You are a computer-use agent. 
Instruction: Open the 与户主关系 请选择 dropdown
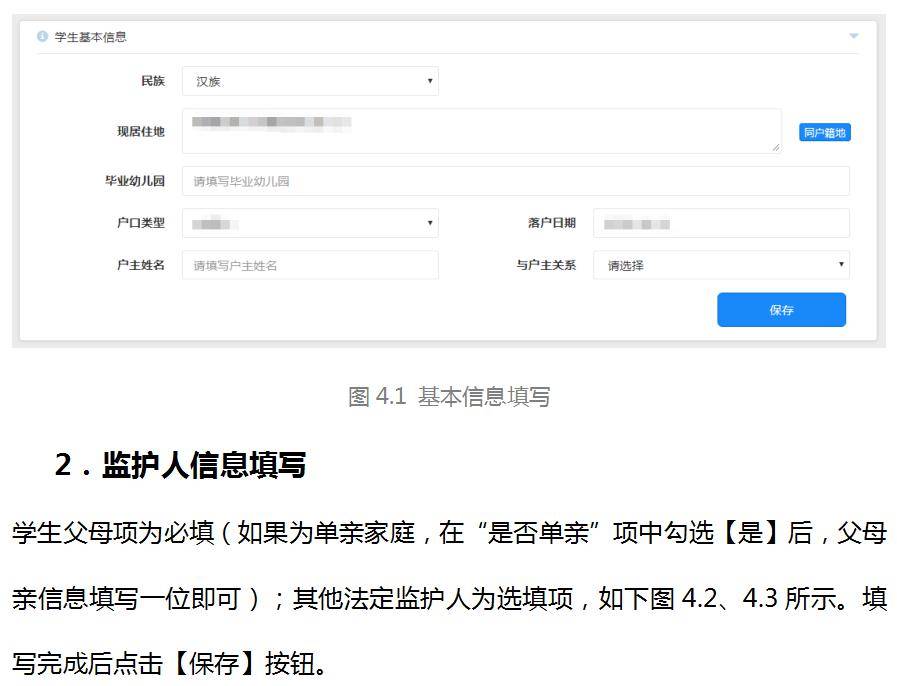point(720,265)
